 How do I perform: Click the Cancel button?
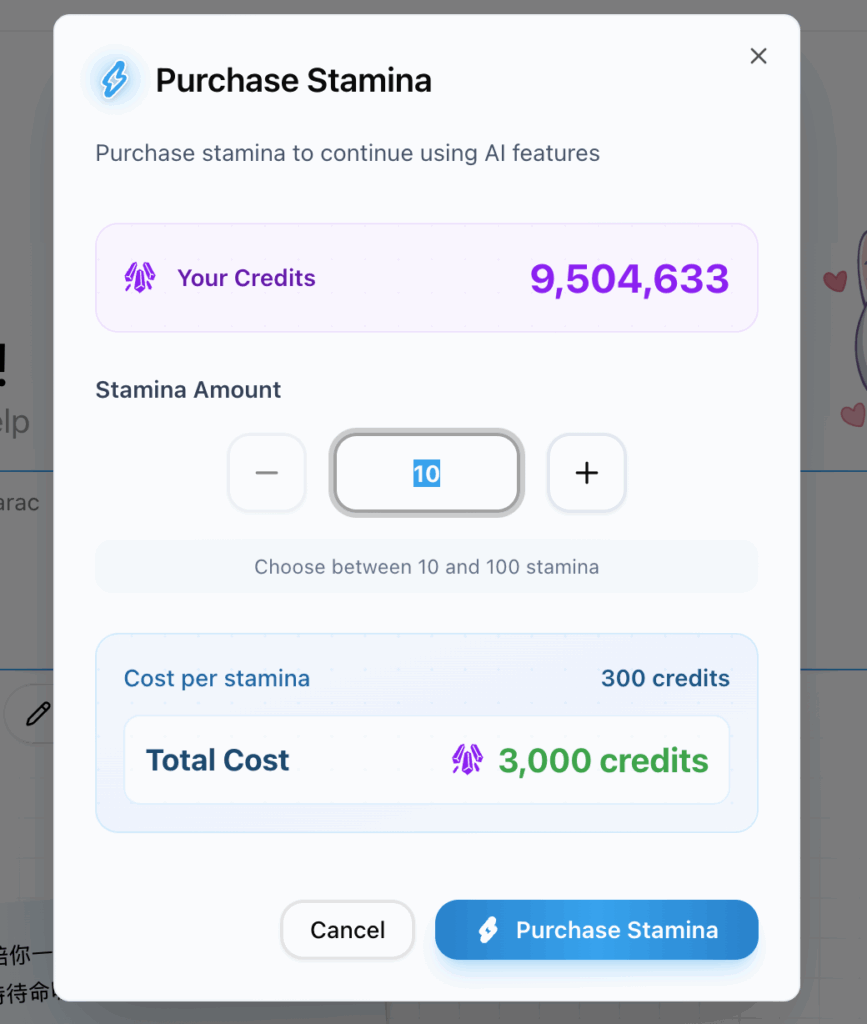(347, 930)
